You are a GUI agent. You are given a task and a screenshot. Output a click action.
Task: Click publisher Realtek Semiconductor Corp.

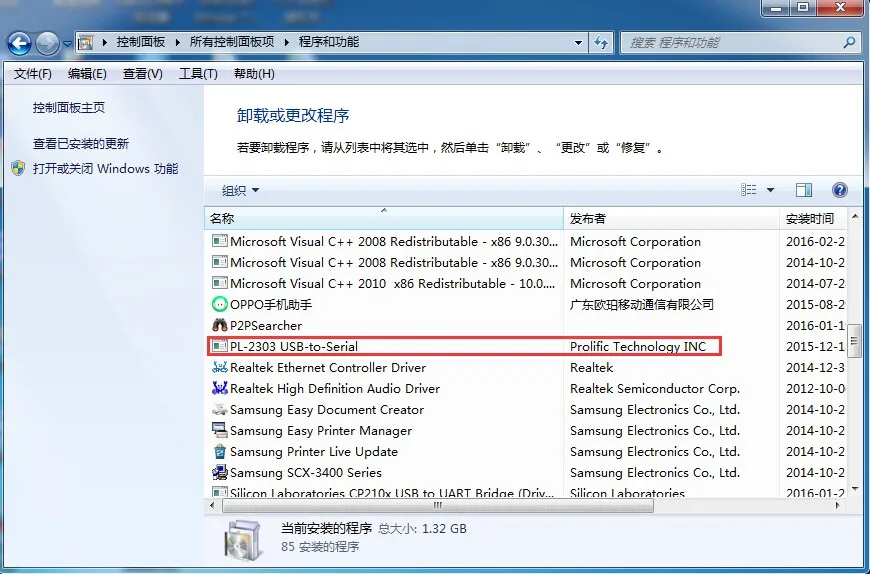655,389
